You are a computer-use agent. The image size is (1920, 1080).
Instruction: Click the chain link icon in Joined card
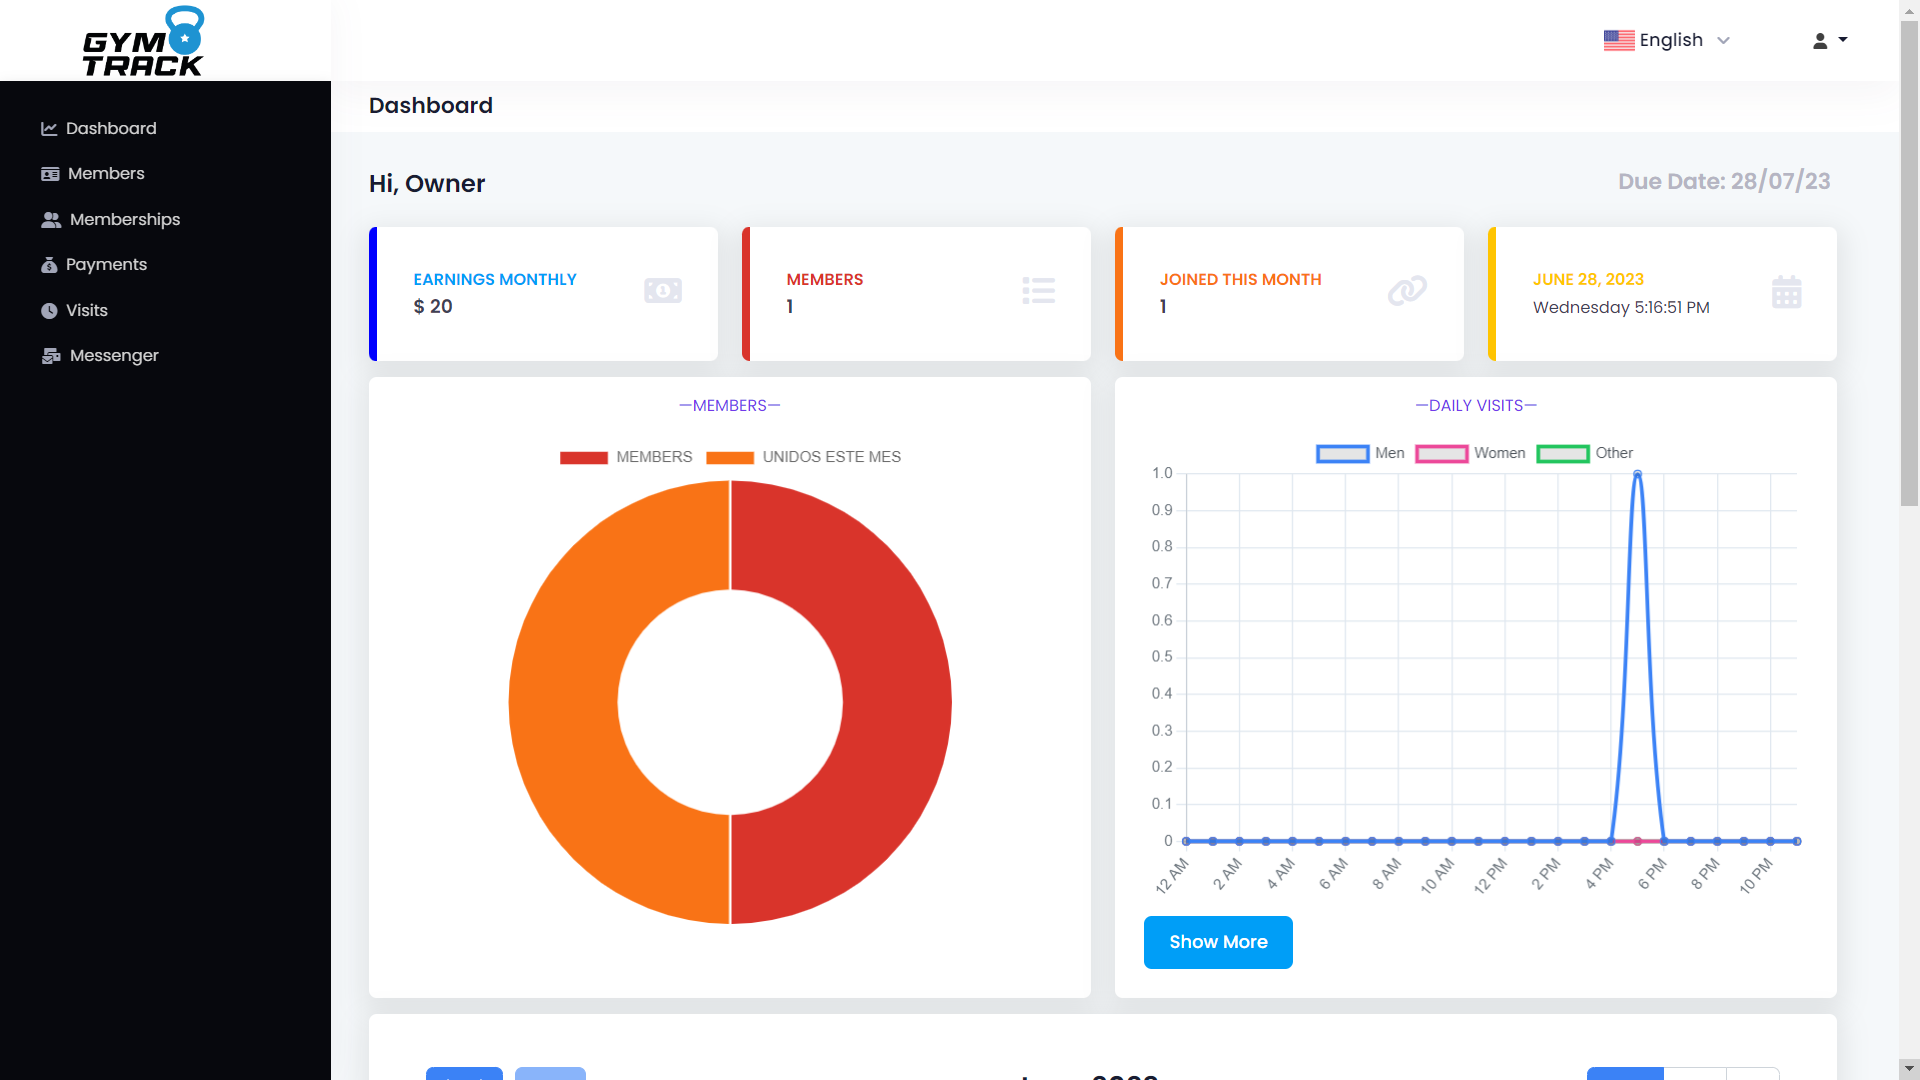pos(1407,291)
